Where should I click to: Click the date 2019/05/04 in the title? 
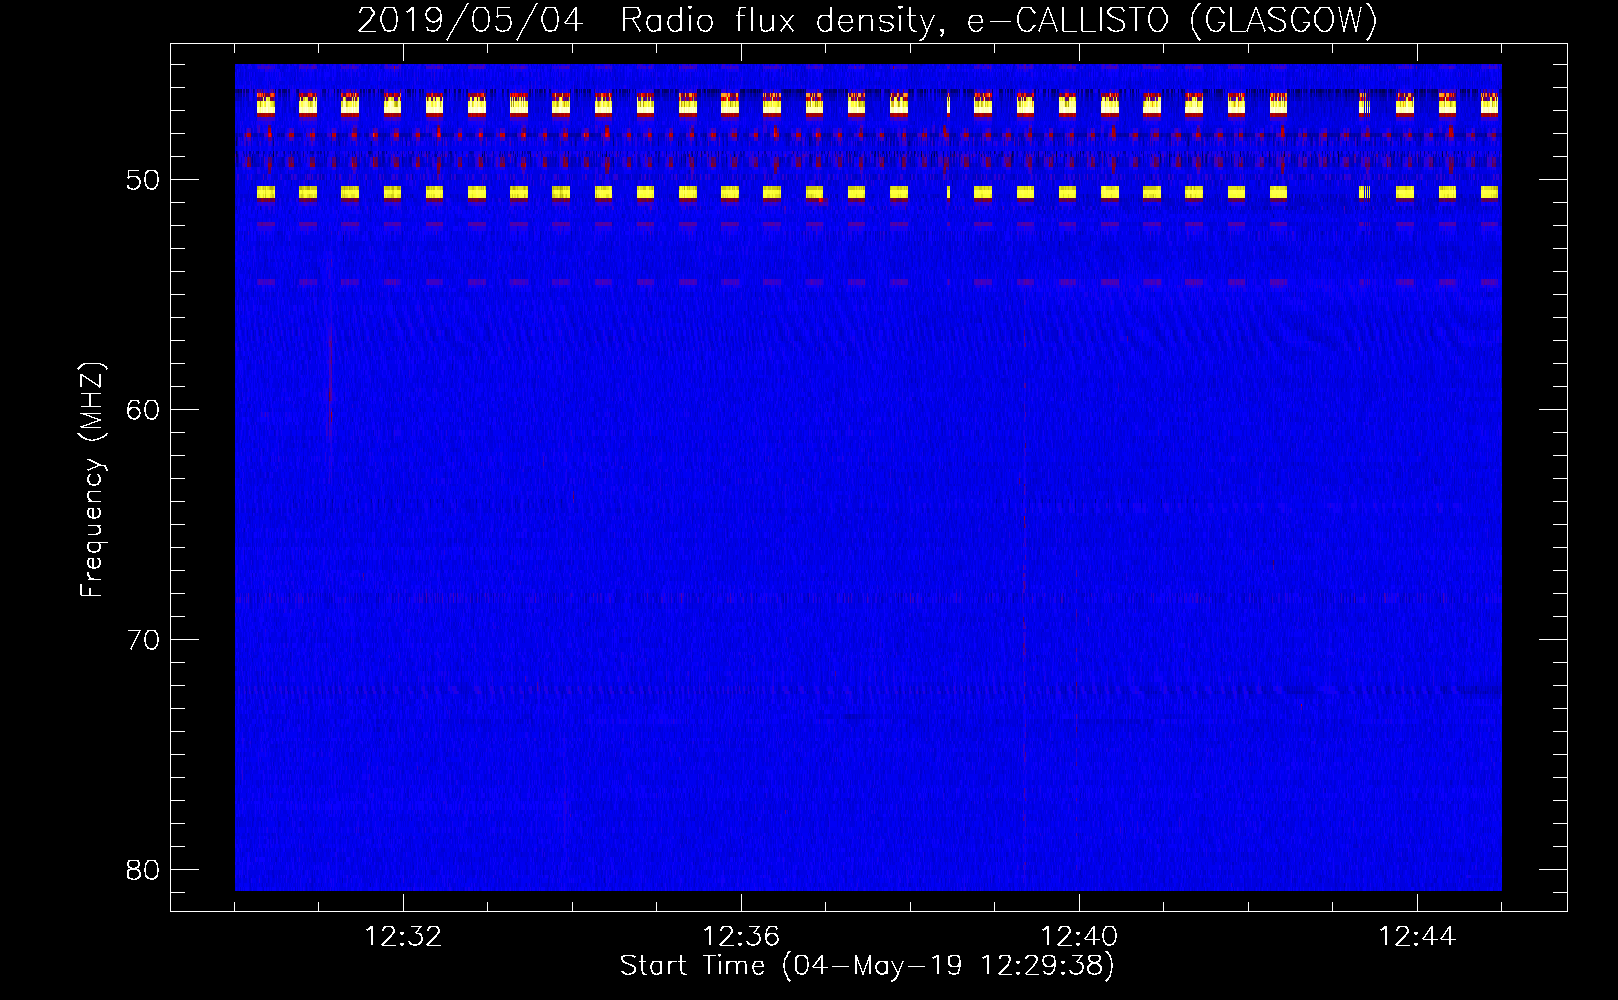pos(470,21)
